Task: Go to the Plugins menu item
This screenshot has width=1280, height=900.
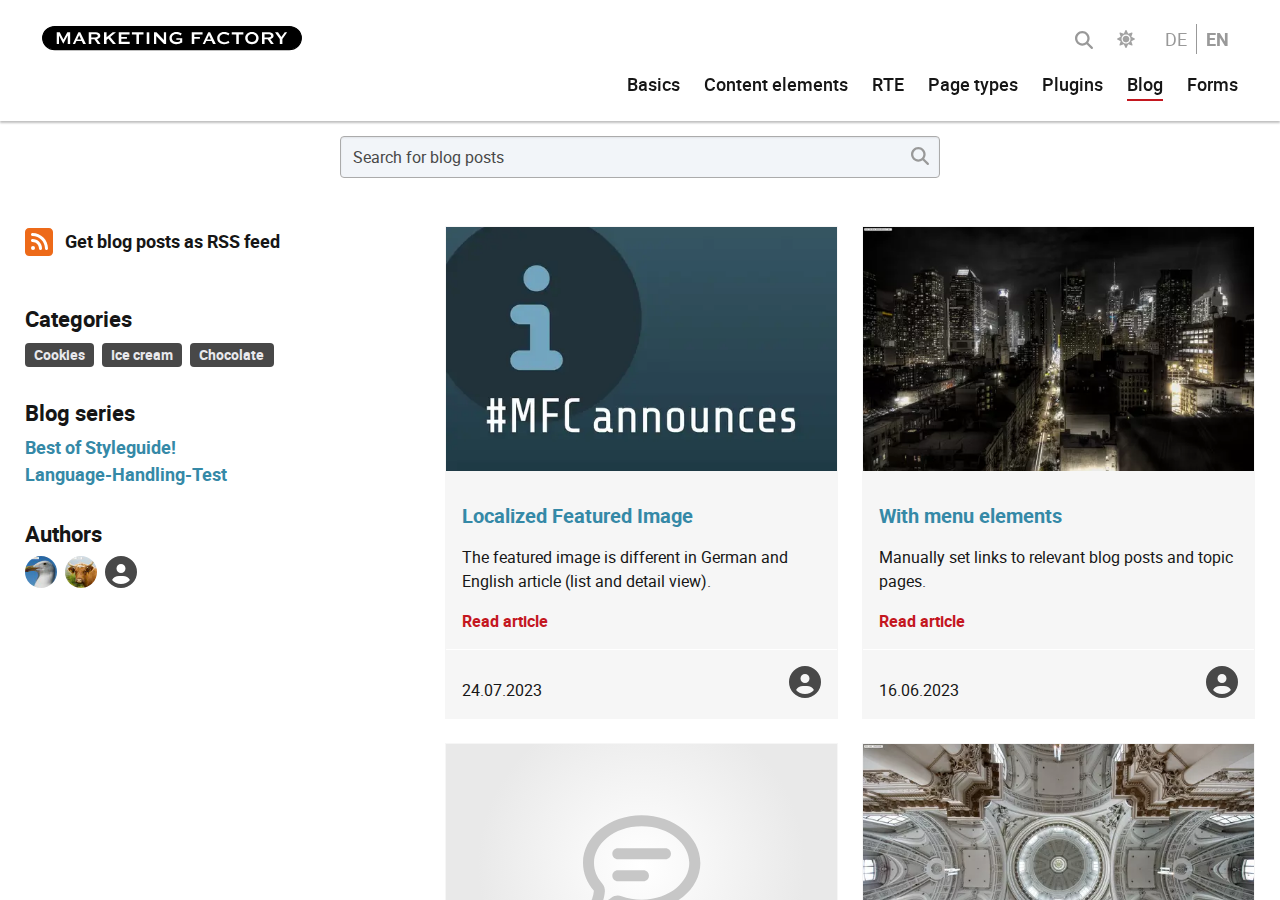Action: [1072, 85]
